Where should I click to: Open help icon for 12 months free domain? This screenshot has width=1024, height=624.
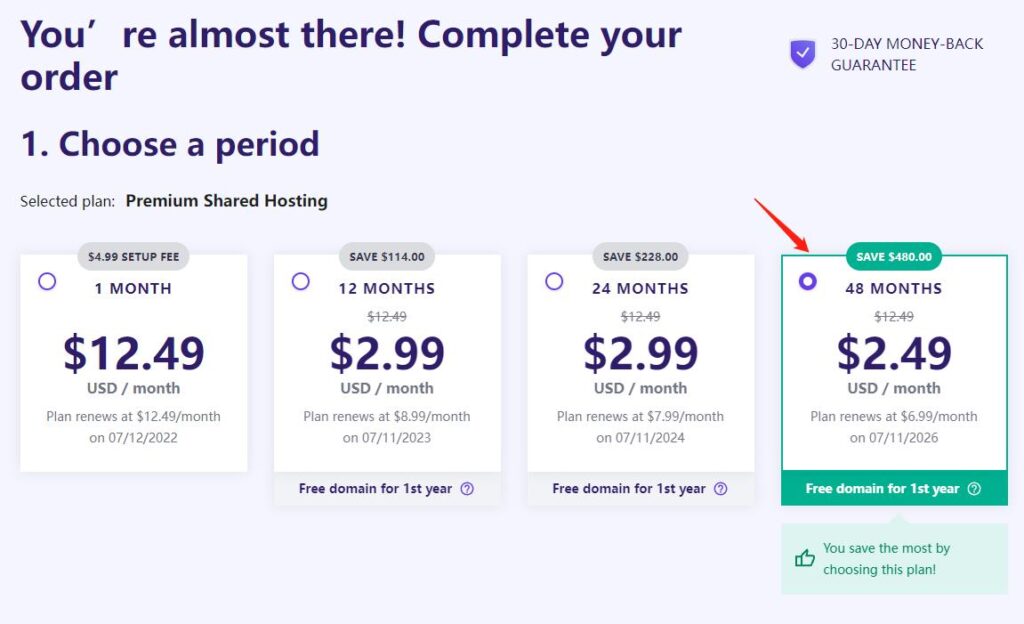coord(467,488)
